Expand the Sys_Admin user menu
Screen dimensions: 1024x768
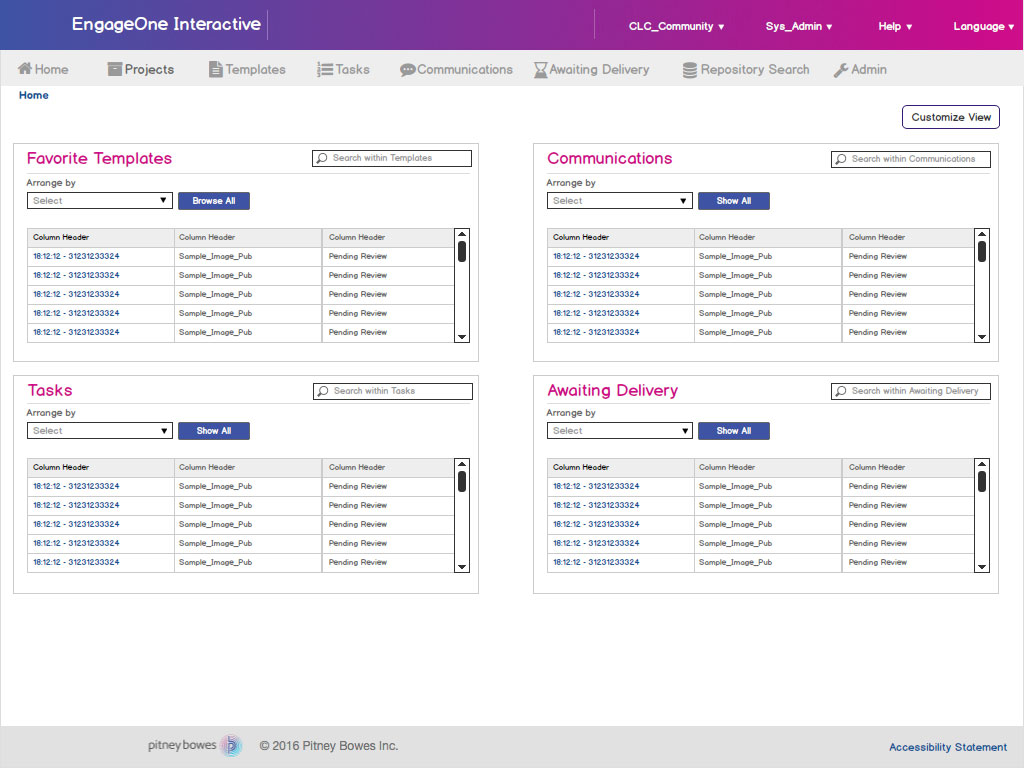coord(799,27)
